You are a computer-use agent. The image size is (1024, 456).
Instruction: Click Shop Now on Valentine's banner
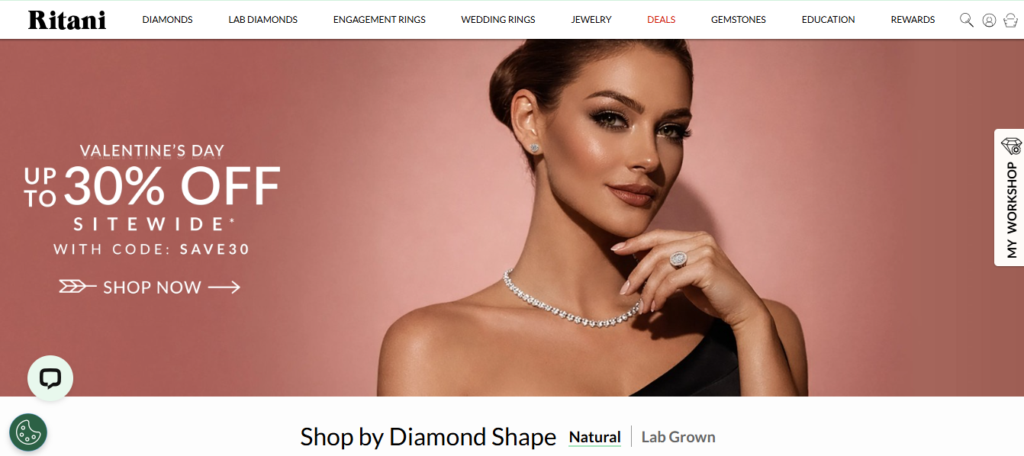(x=152, y=287)
